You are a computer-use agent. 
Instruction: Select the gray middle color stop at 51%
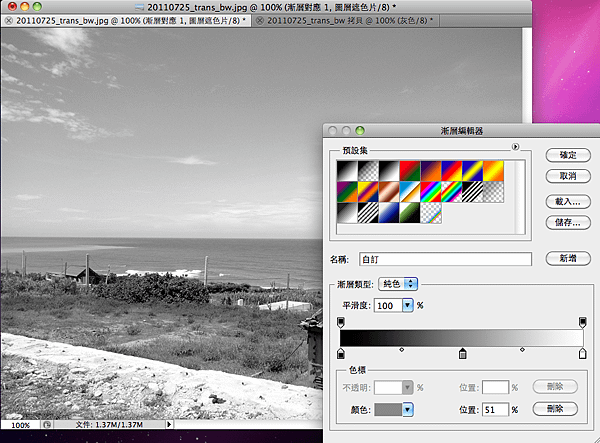463,353
